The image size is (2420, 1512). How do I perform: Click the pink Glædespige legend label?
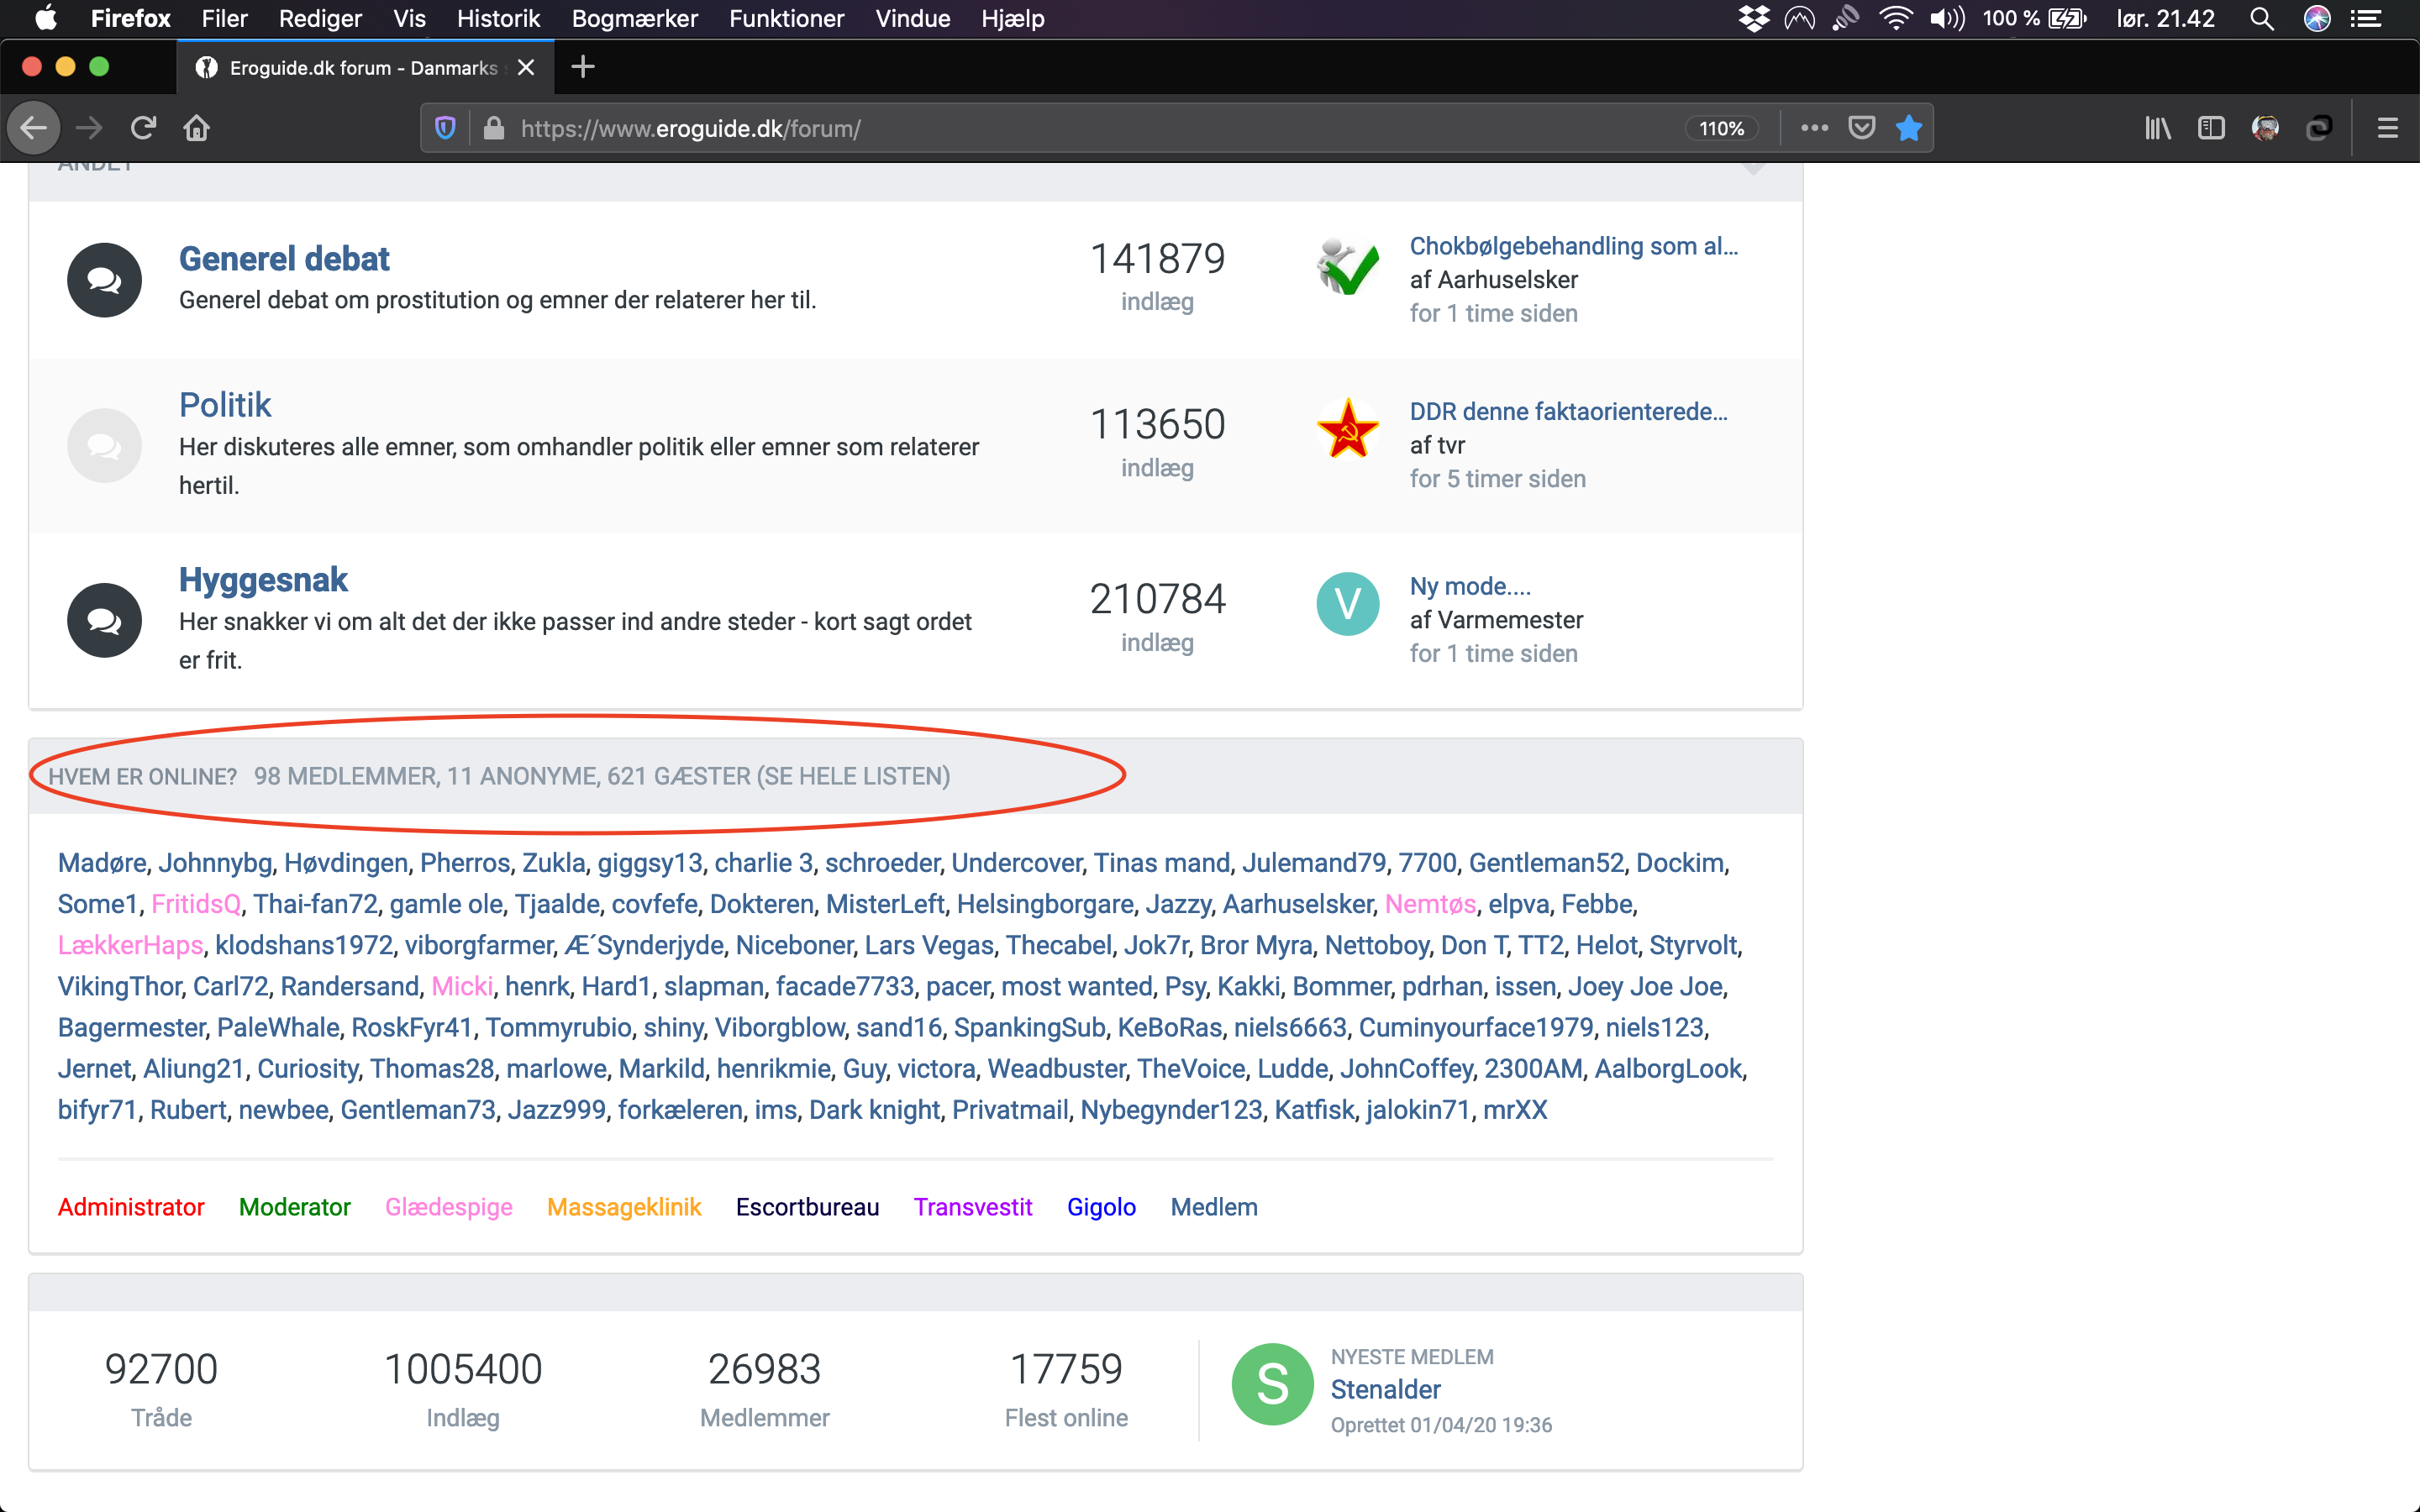449,1207
